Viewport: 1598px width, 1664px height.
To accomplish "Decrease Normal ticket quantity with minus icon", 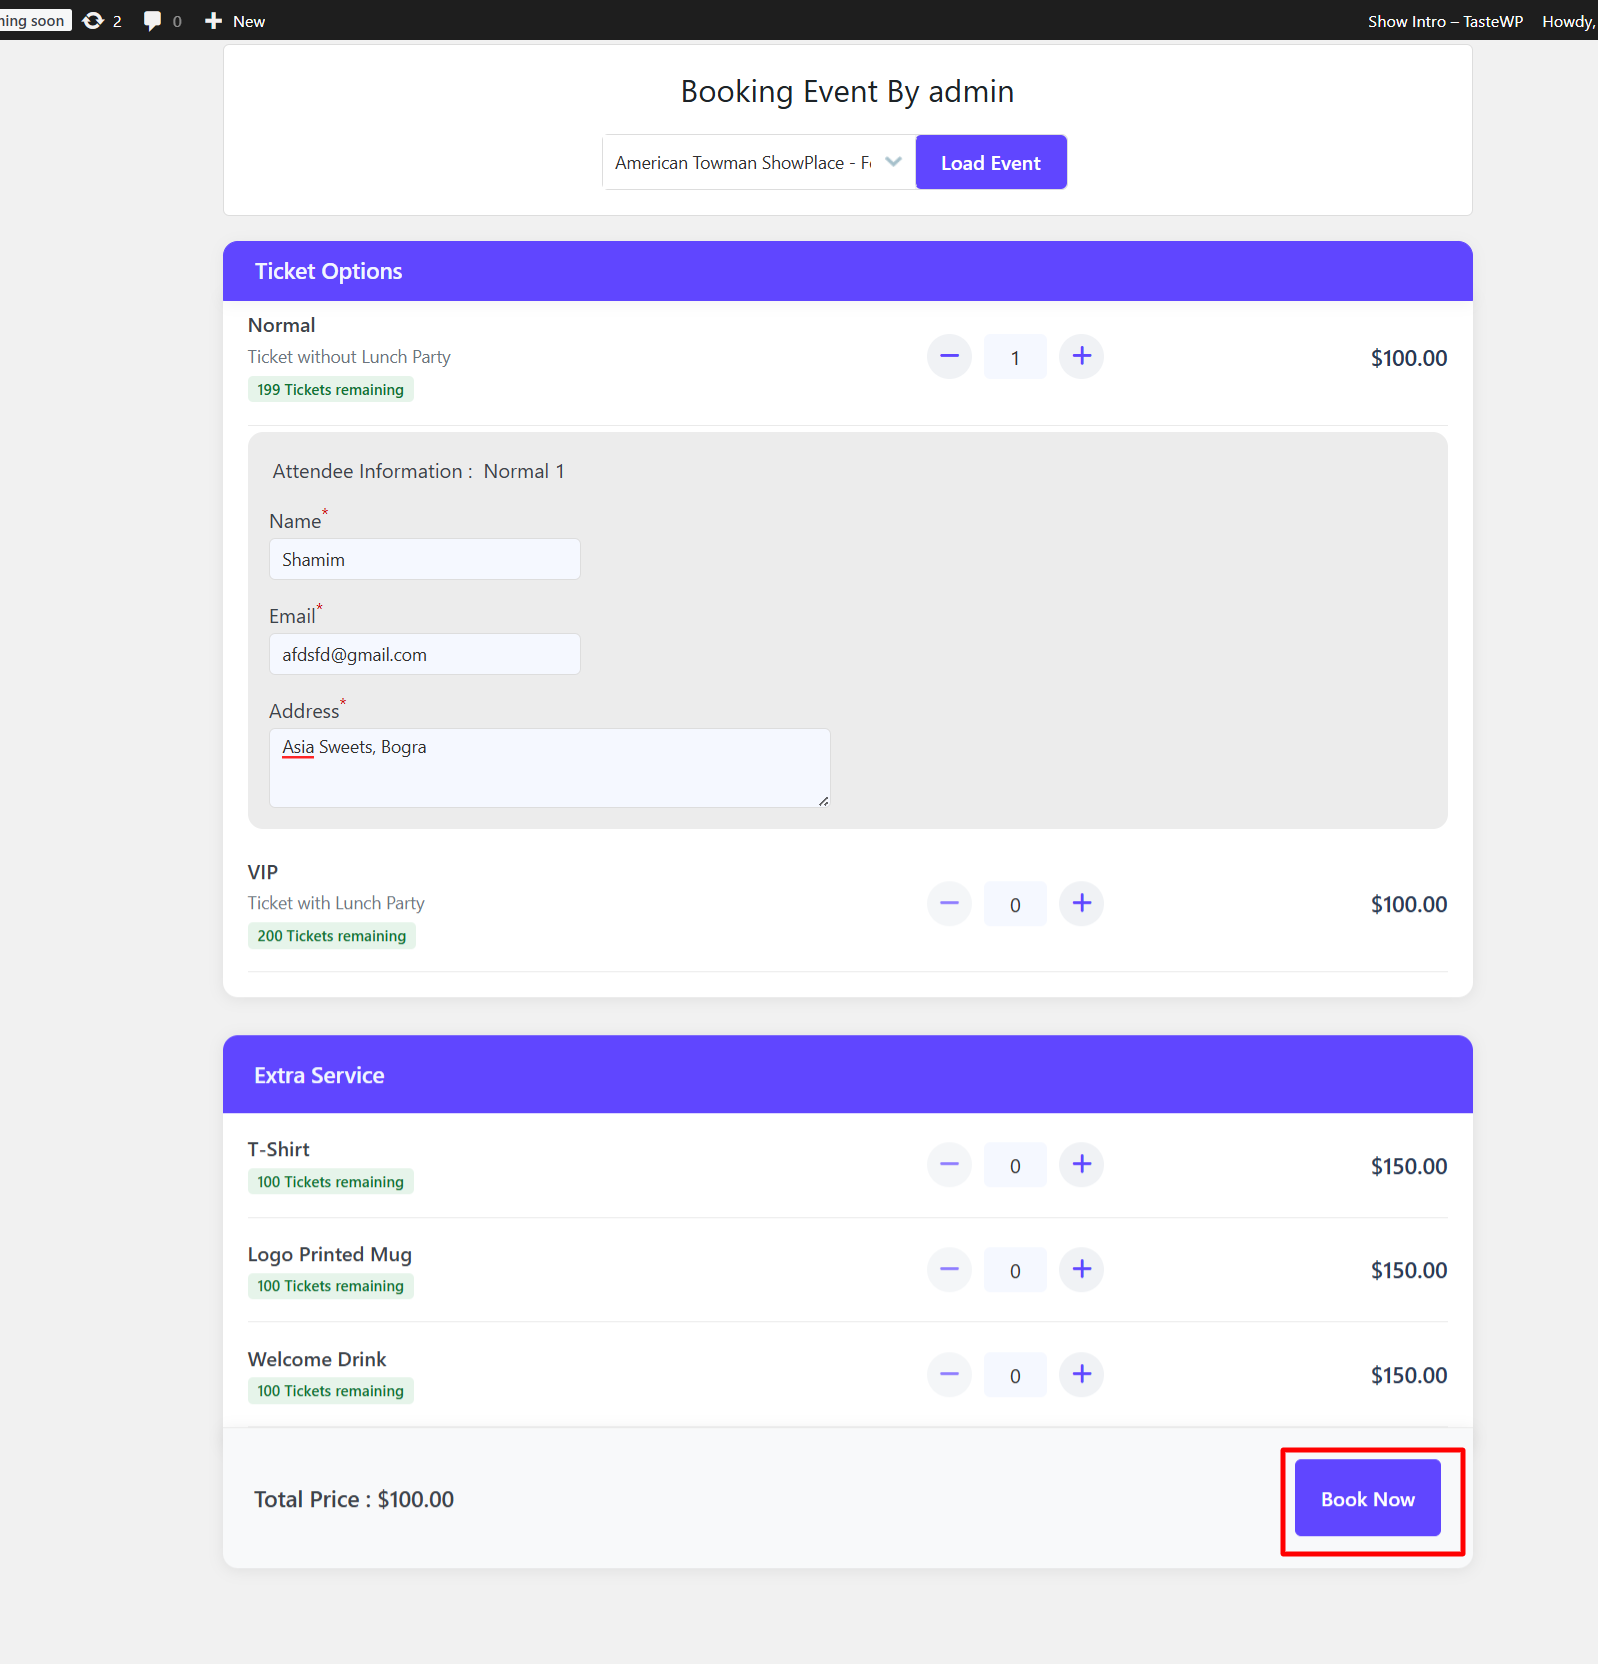I will (949, 357).
